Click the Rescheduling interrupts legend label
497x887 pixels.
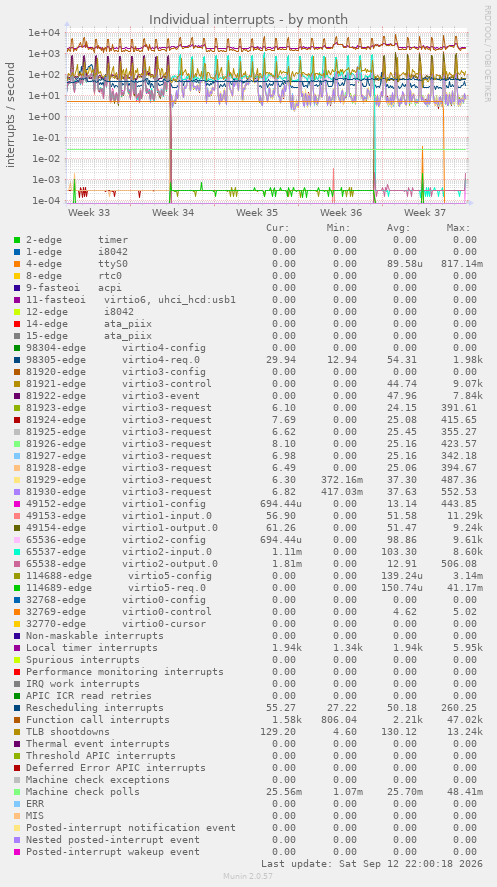click(x=94, y=708)
